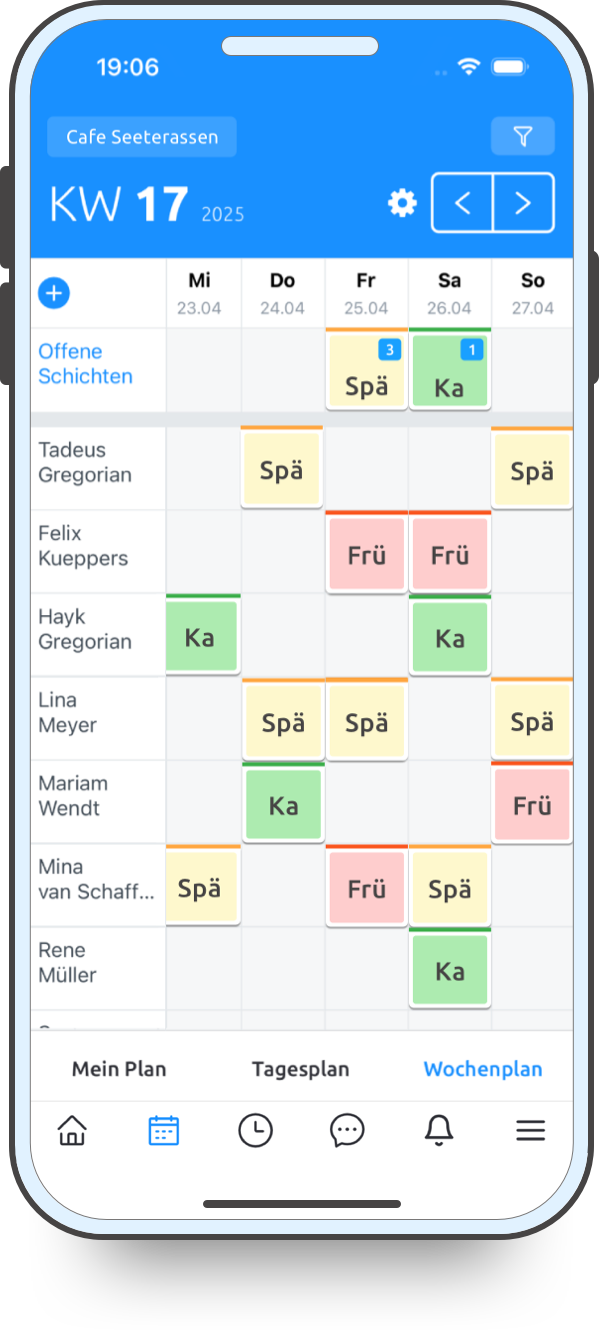Open the clock time-tracking icon
Image resolution: width=599 pixels, height=1331 pixels.
pyautogui.click(x=255, y=1130)
